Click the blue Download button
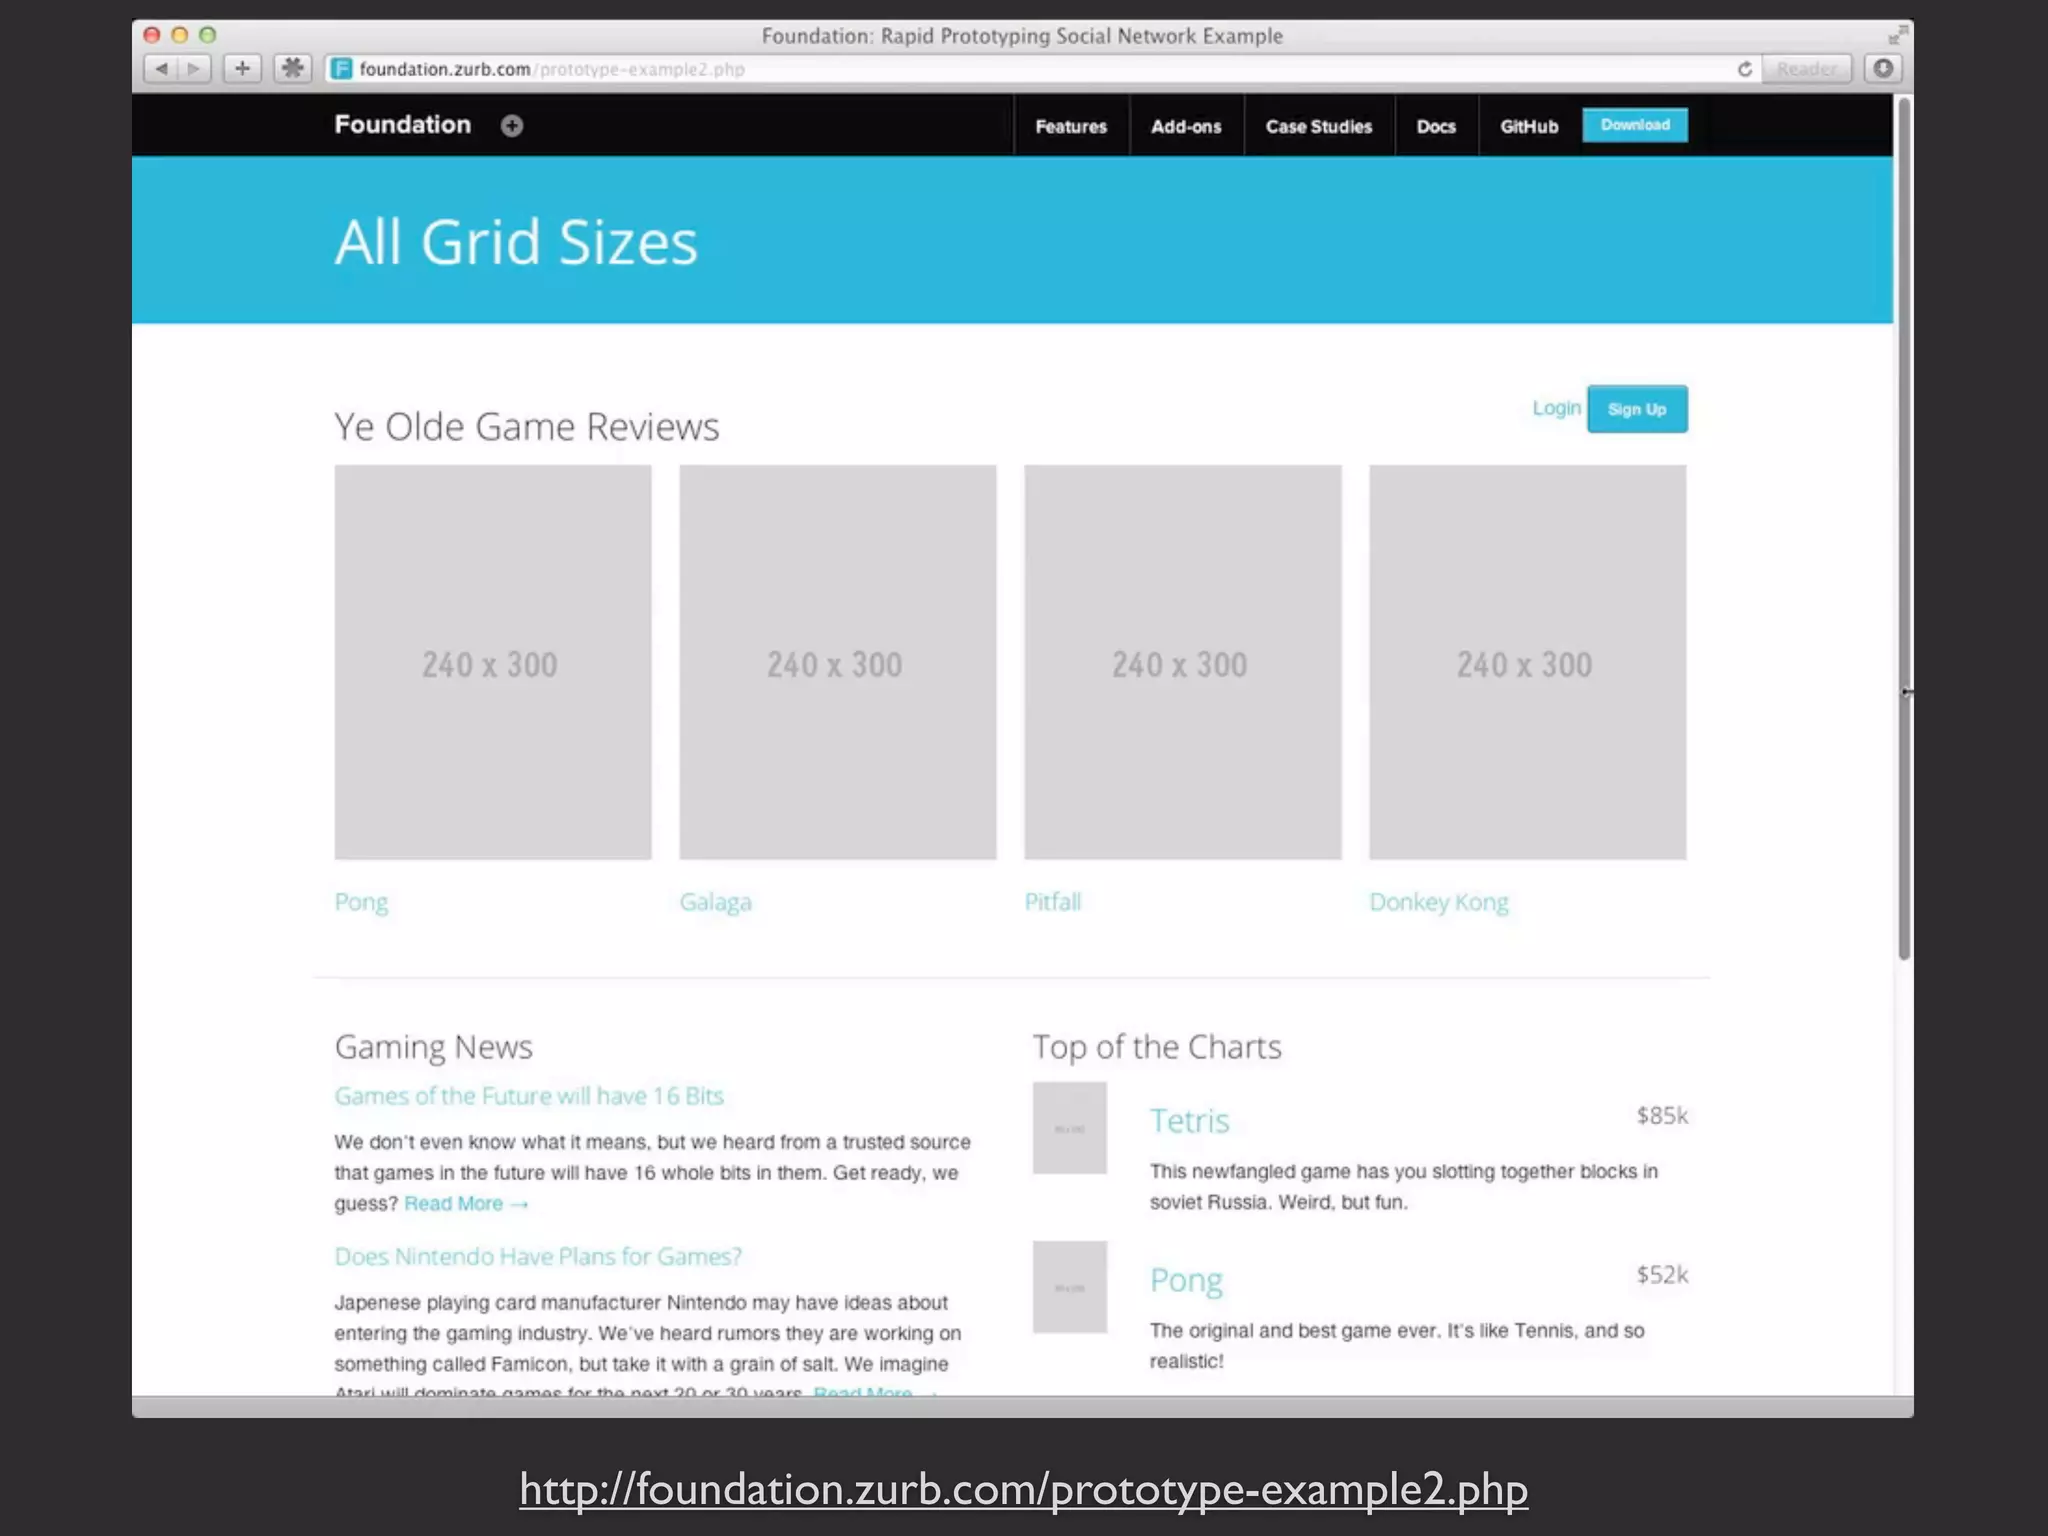 click(x=1635, y=125)
